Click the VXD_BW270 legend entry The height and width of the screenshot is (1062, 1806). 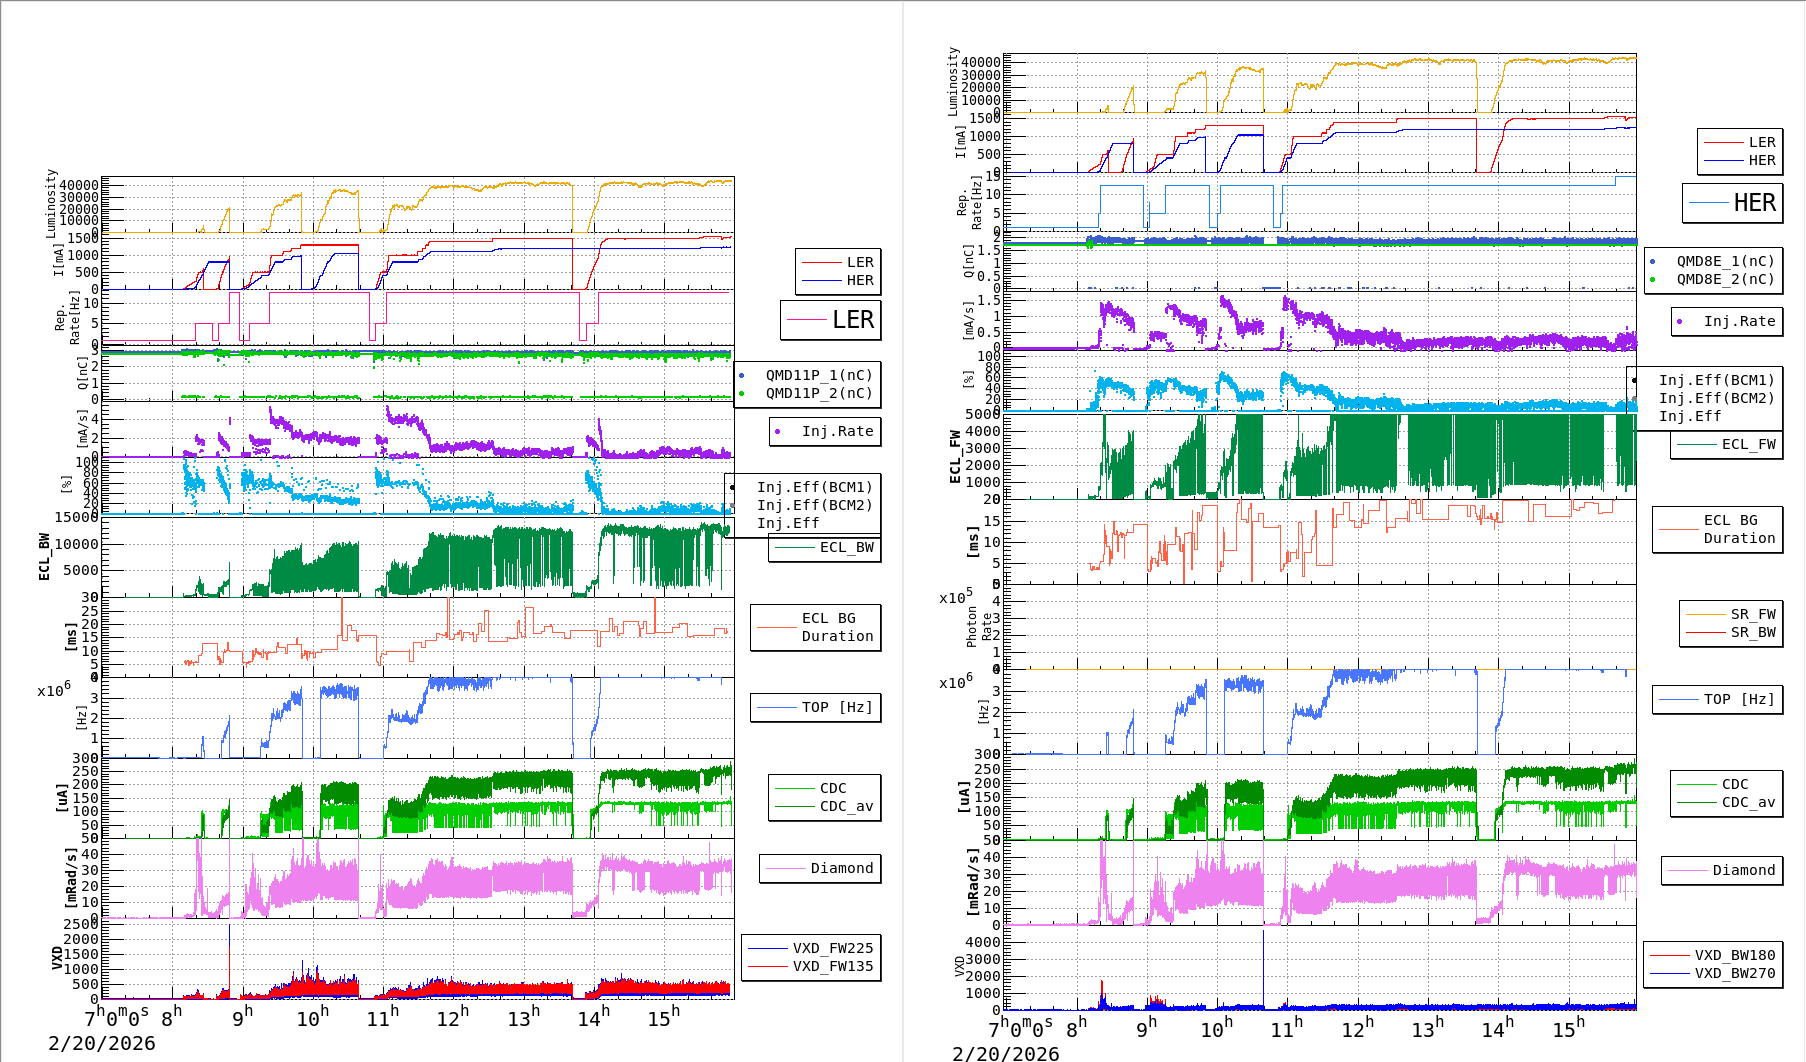pos(1713,973)
